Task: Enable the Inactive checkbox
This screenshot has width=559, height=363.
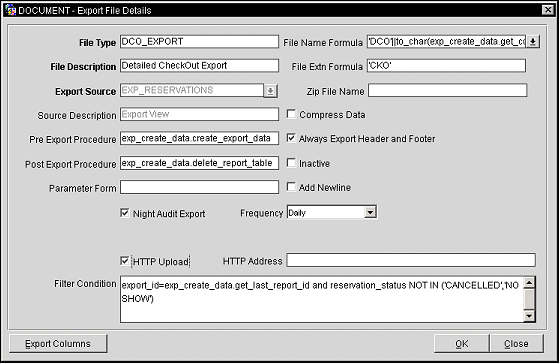Action: pyautogui.click(x=291, y=163)
